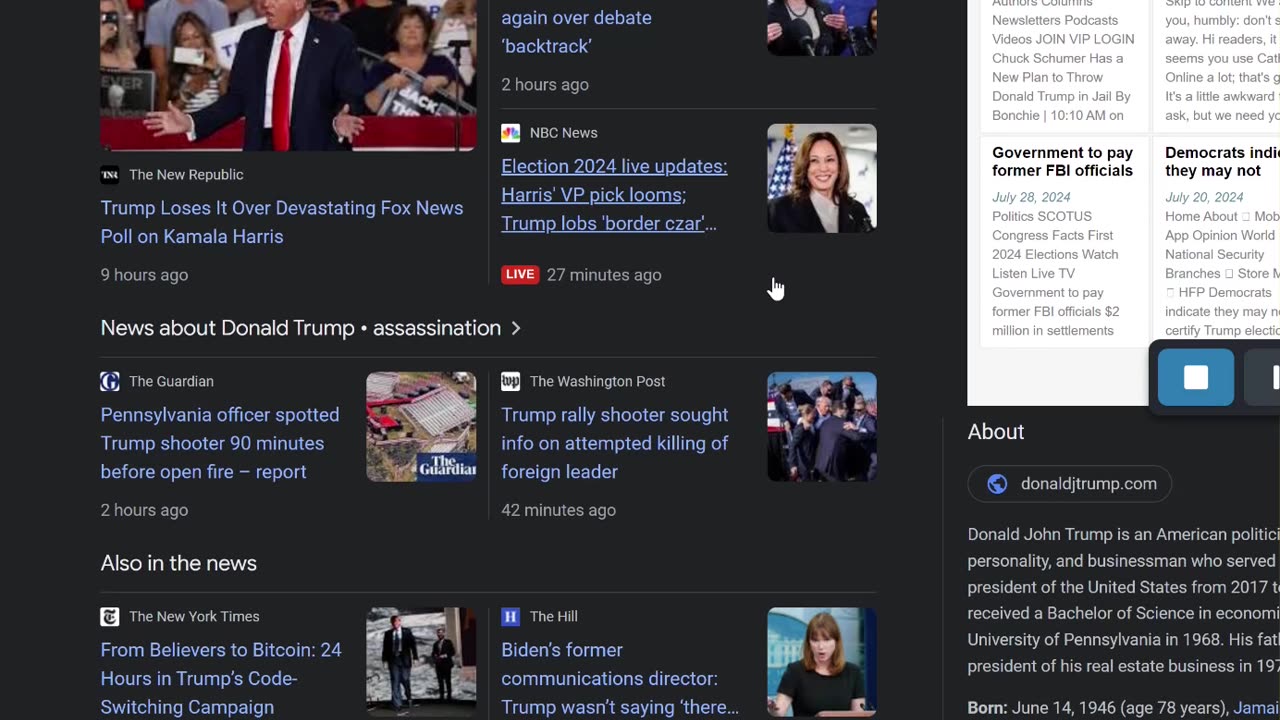Click the '42 minutes ago' timestamp
The height and width of the screenshot is (720, 1280).
click(x=558, y=510)
